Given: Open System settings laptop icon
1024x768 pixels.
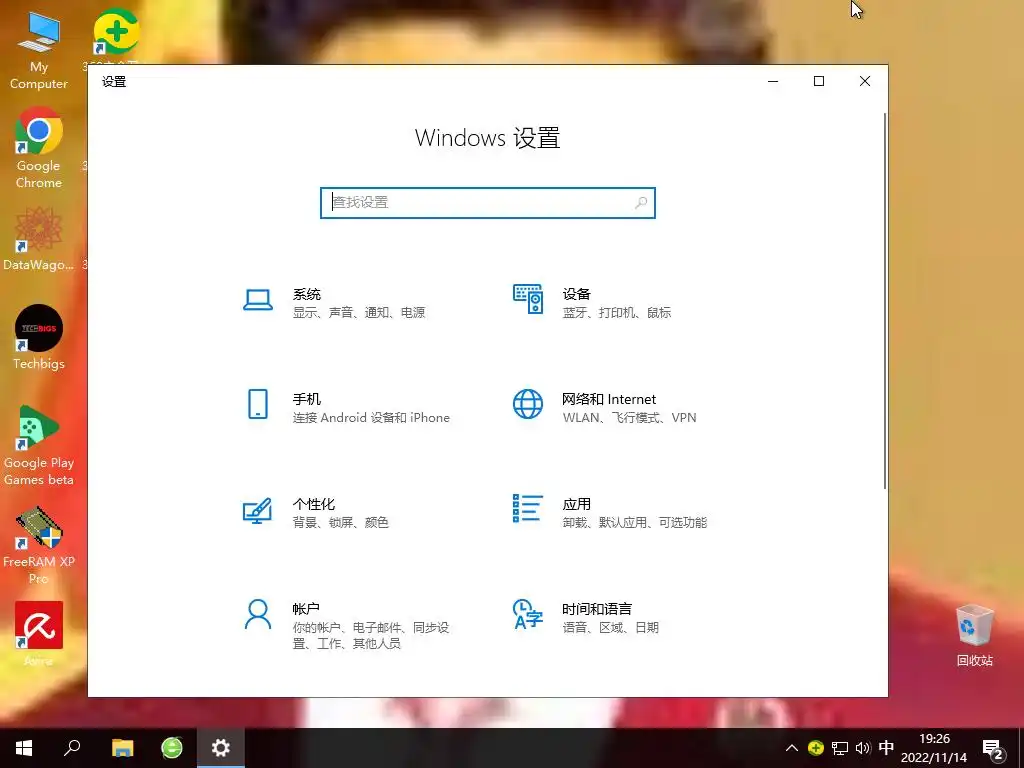Looking at the screenshot, I should point(258,300).
